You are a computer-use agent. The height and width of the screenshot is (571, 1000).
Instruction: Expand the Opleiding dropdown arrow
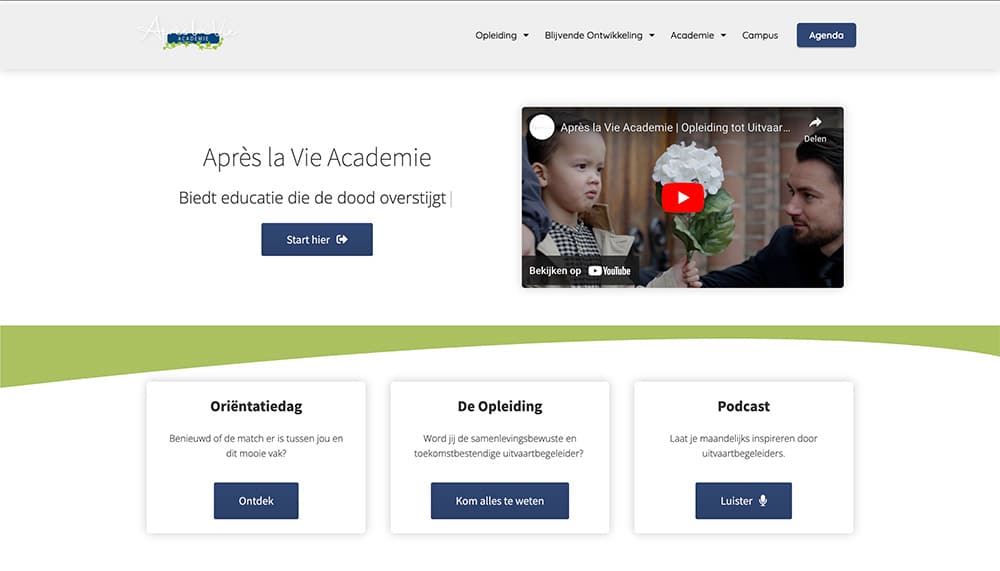click(x=526, y=36)
